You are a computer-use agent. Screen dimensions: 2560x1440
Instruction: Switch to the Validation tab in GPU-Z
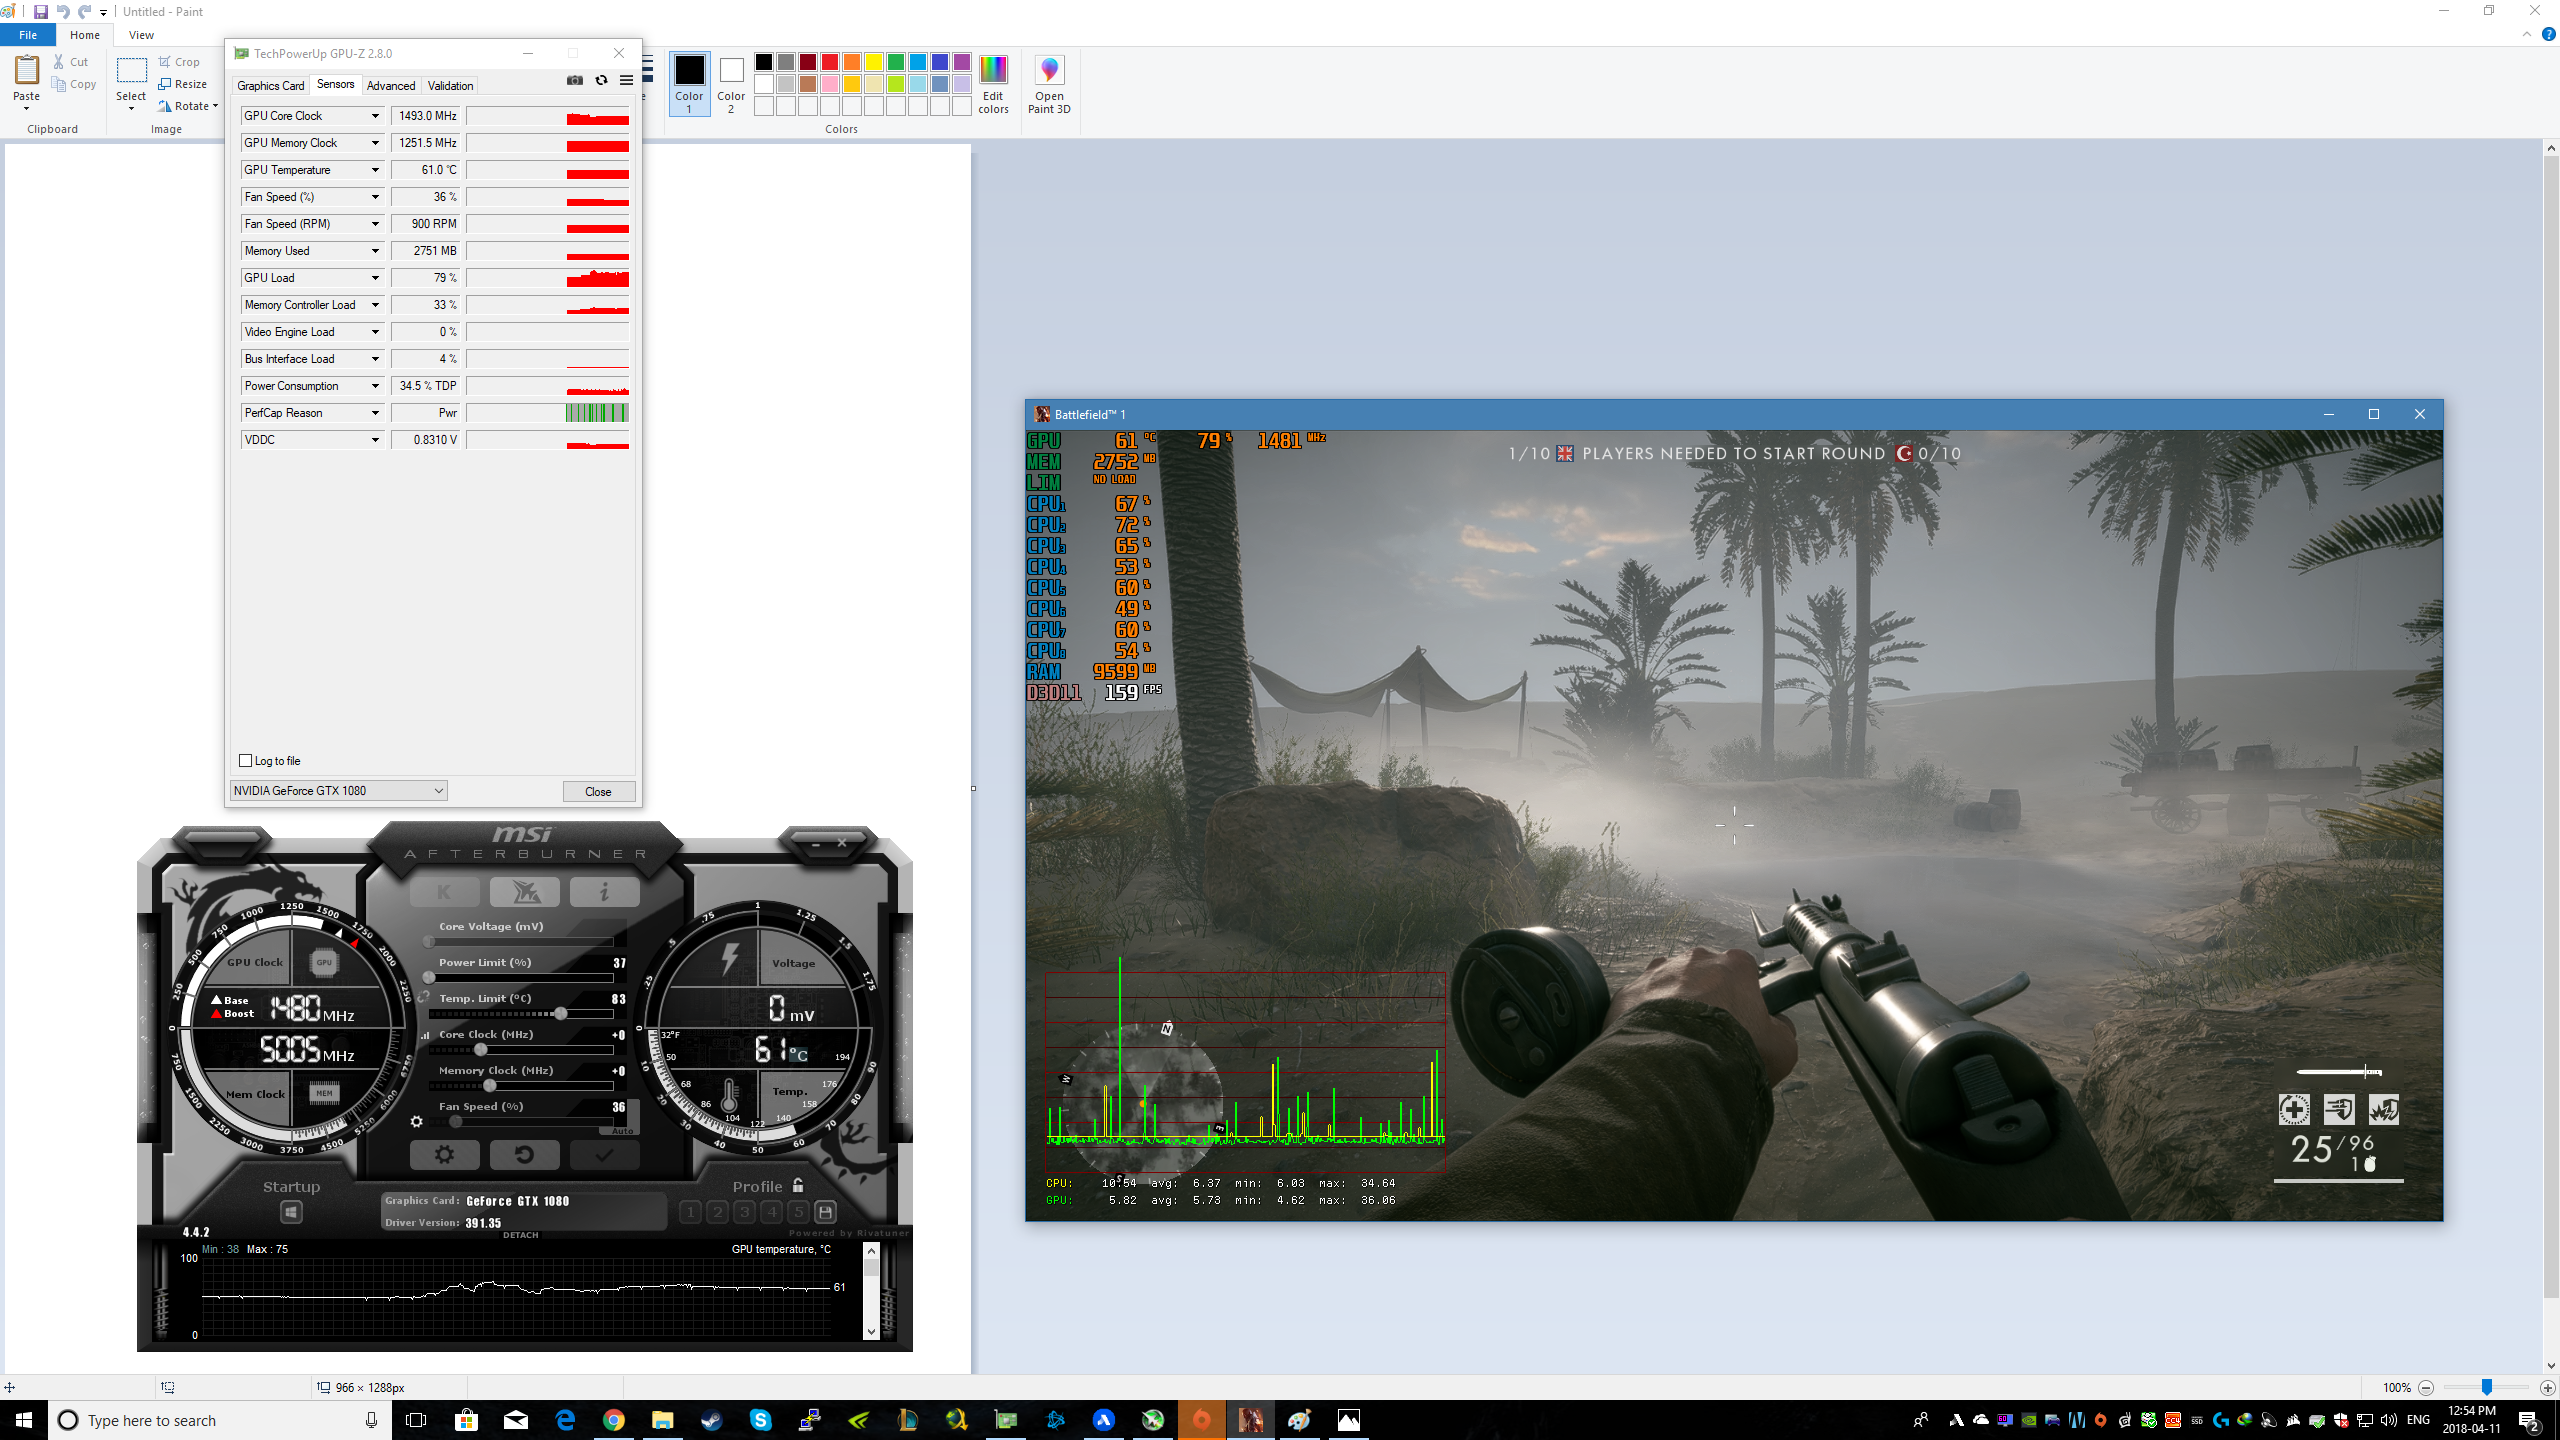pyautogui.click(x=450, y=86)
